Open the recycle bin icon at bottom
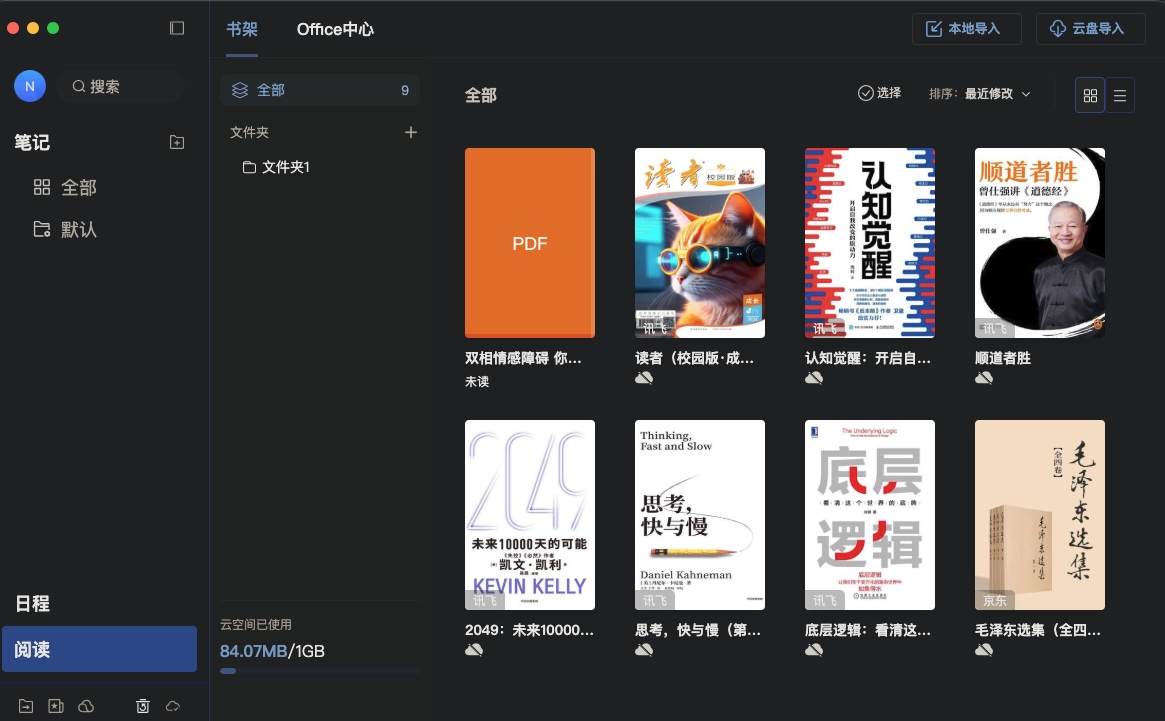Image resolution: width=1165 pixels, height=721 pixels. [143, 706]
